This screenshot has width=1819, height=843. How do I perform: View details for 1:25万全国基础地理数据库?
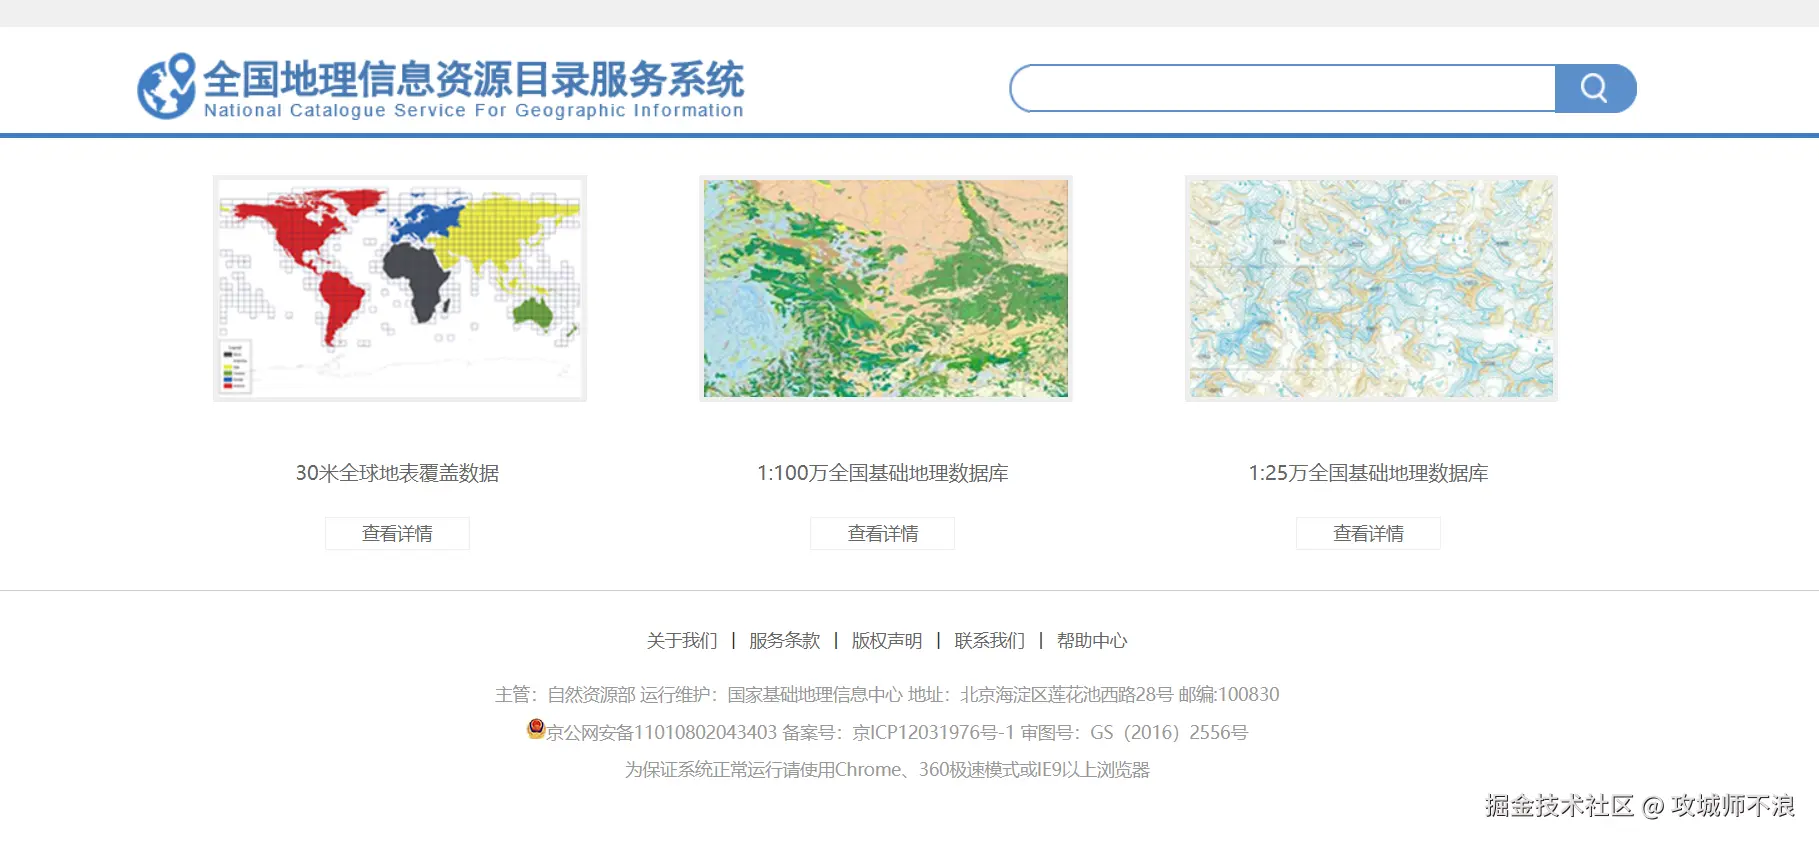[x=1368, y=533]
